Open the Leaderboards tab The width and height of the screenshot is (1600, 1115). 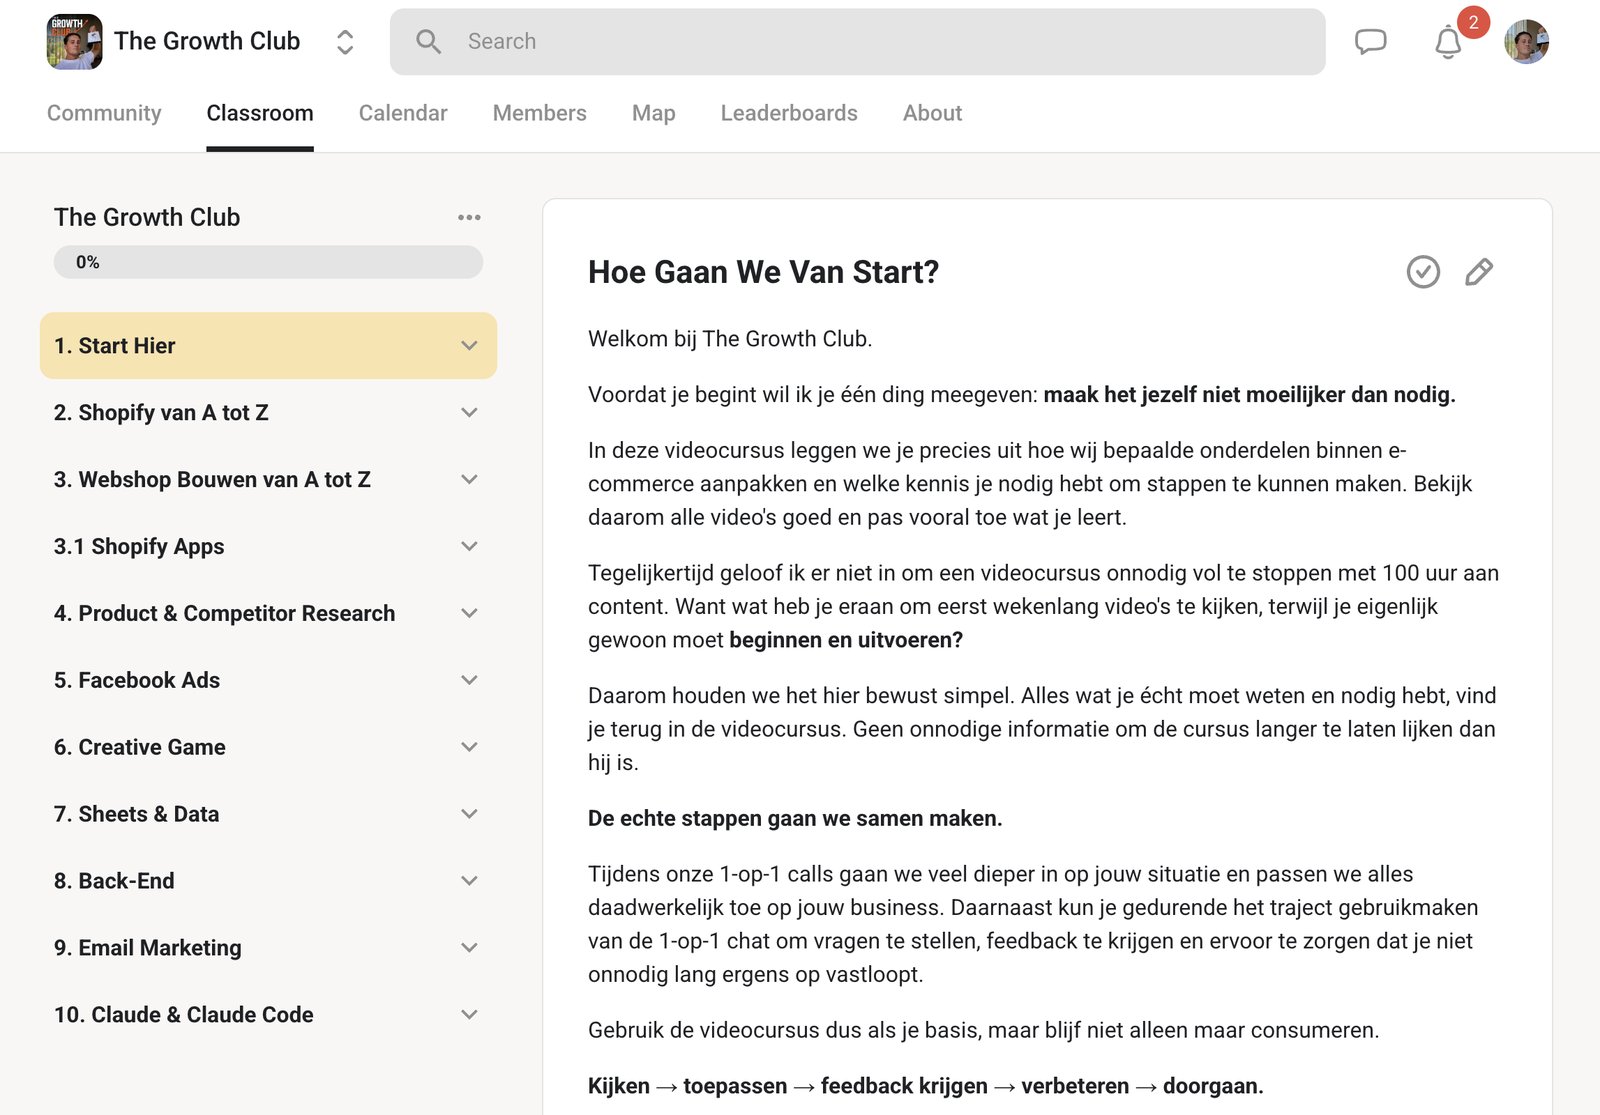click(789, 113)
